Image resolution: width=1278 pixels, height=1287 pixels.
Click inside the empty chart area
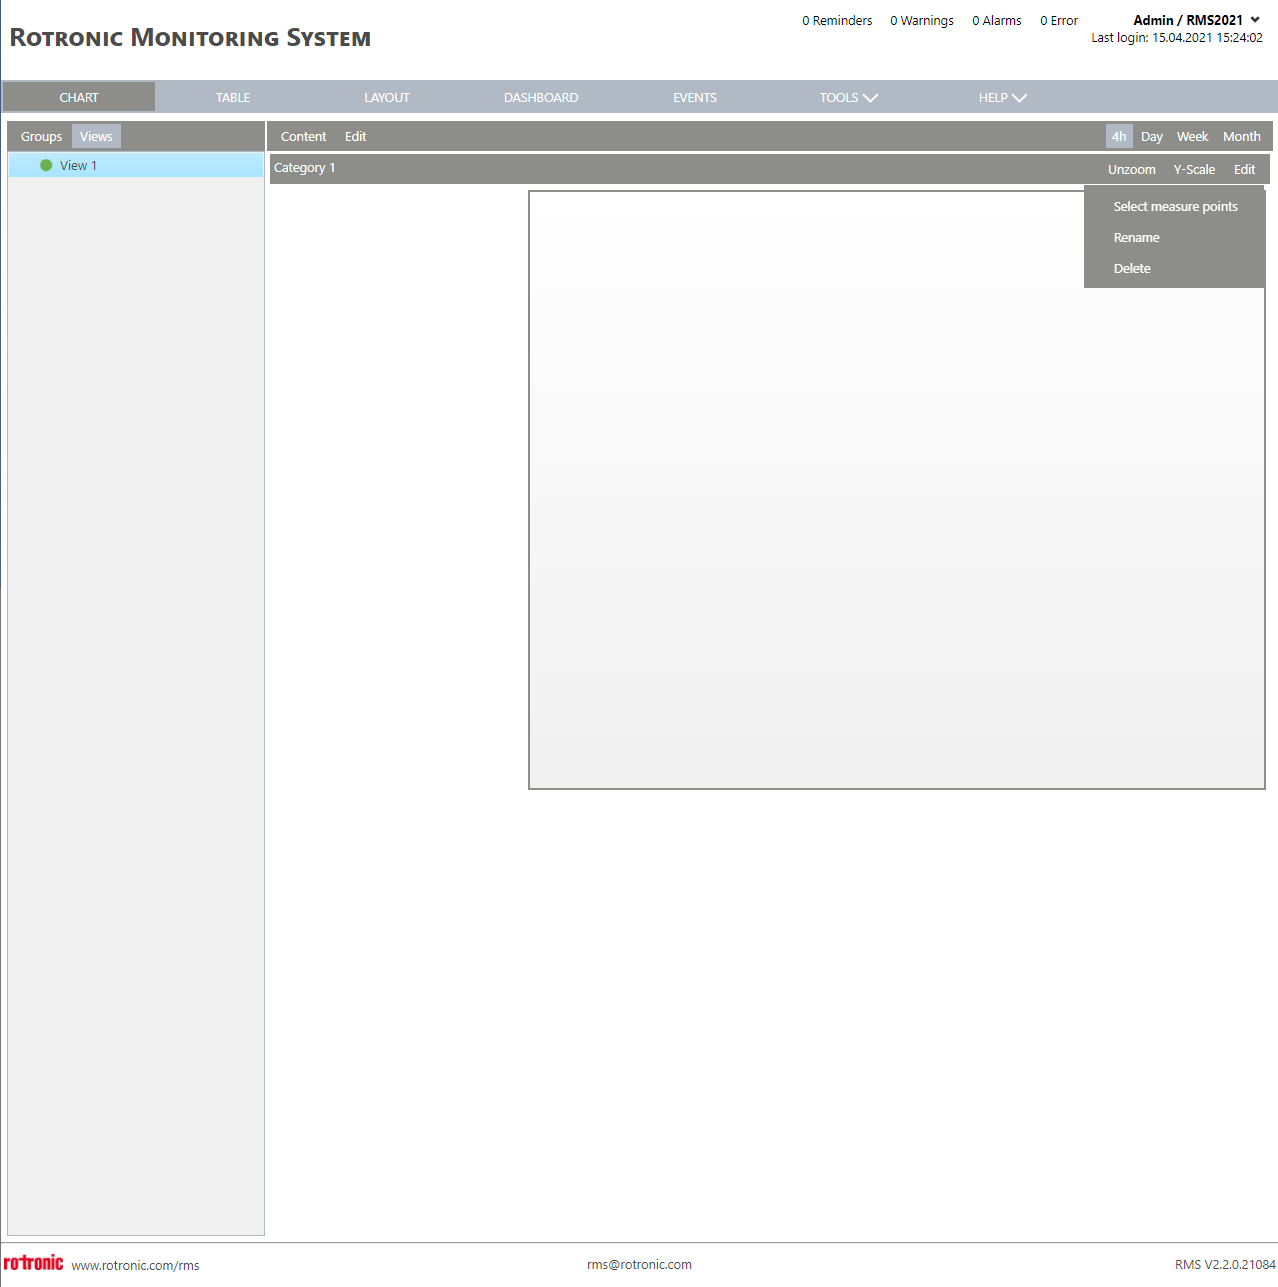[x=896, y=490]
